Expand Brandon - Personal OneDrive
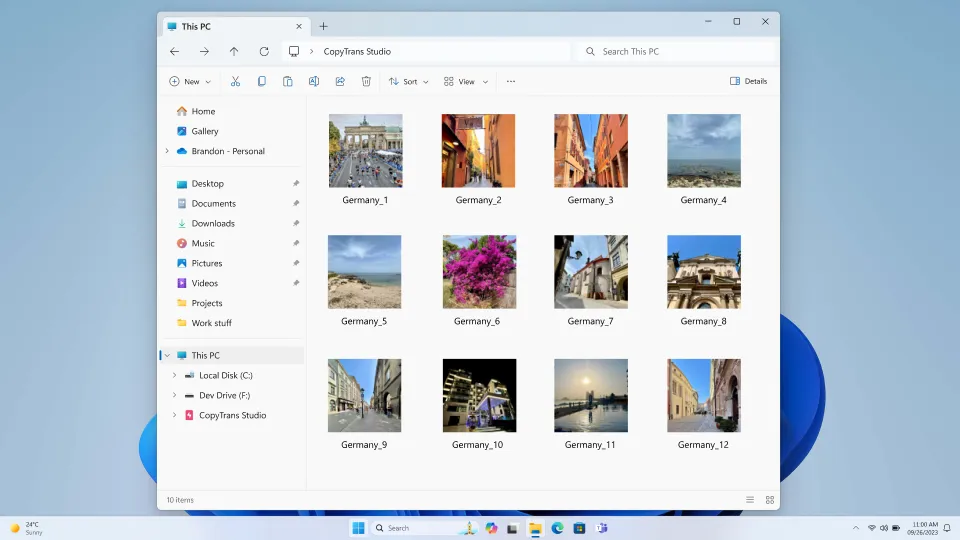This screenshot has height=540, width=960. (167, 151)
